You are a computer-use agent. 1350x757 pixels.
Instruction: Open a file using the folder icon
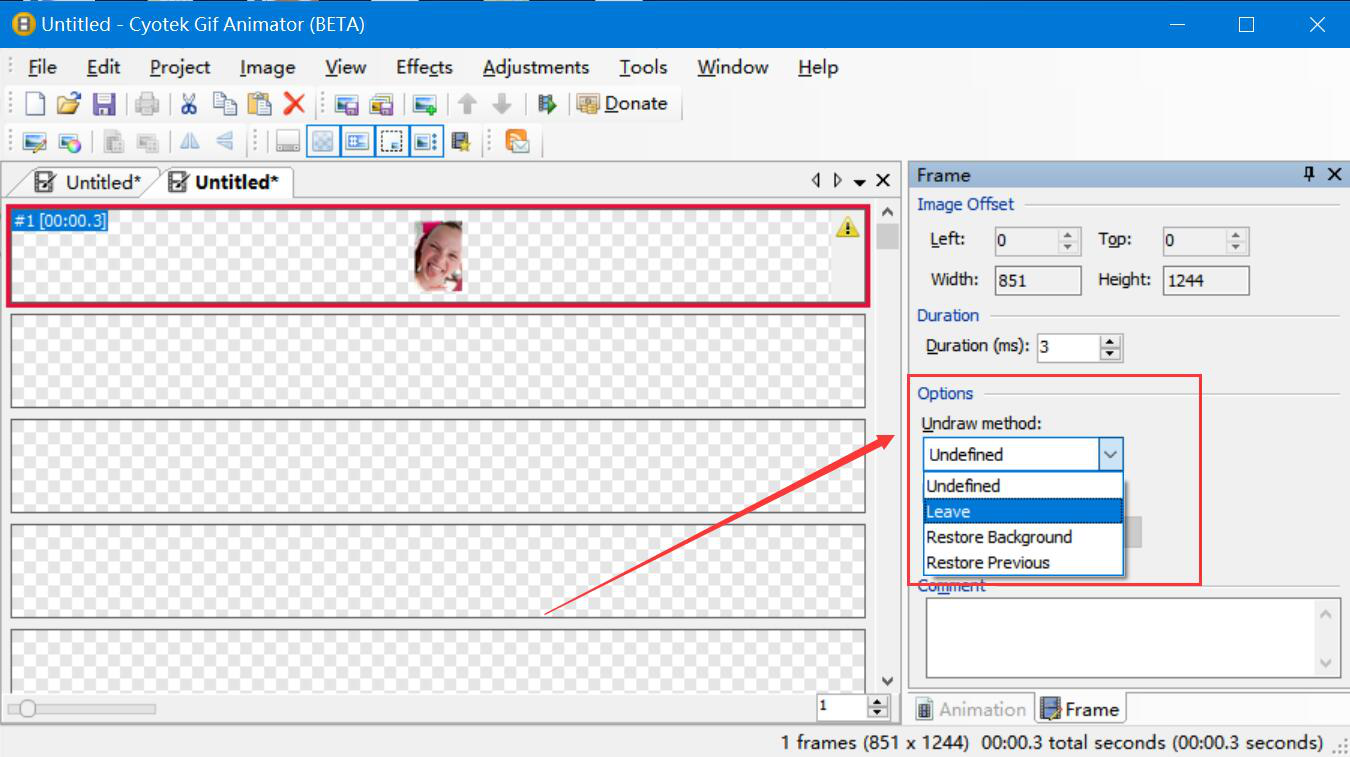[x=68, y=104]
